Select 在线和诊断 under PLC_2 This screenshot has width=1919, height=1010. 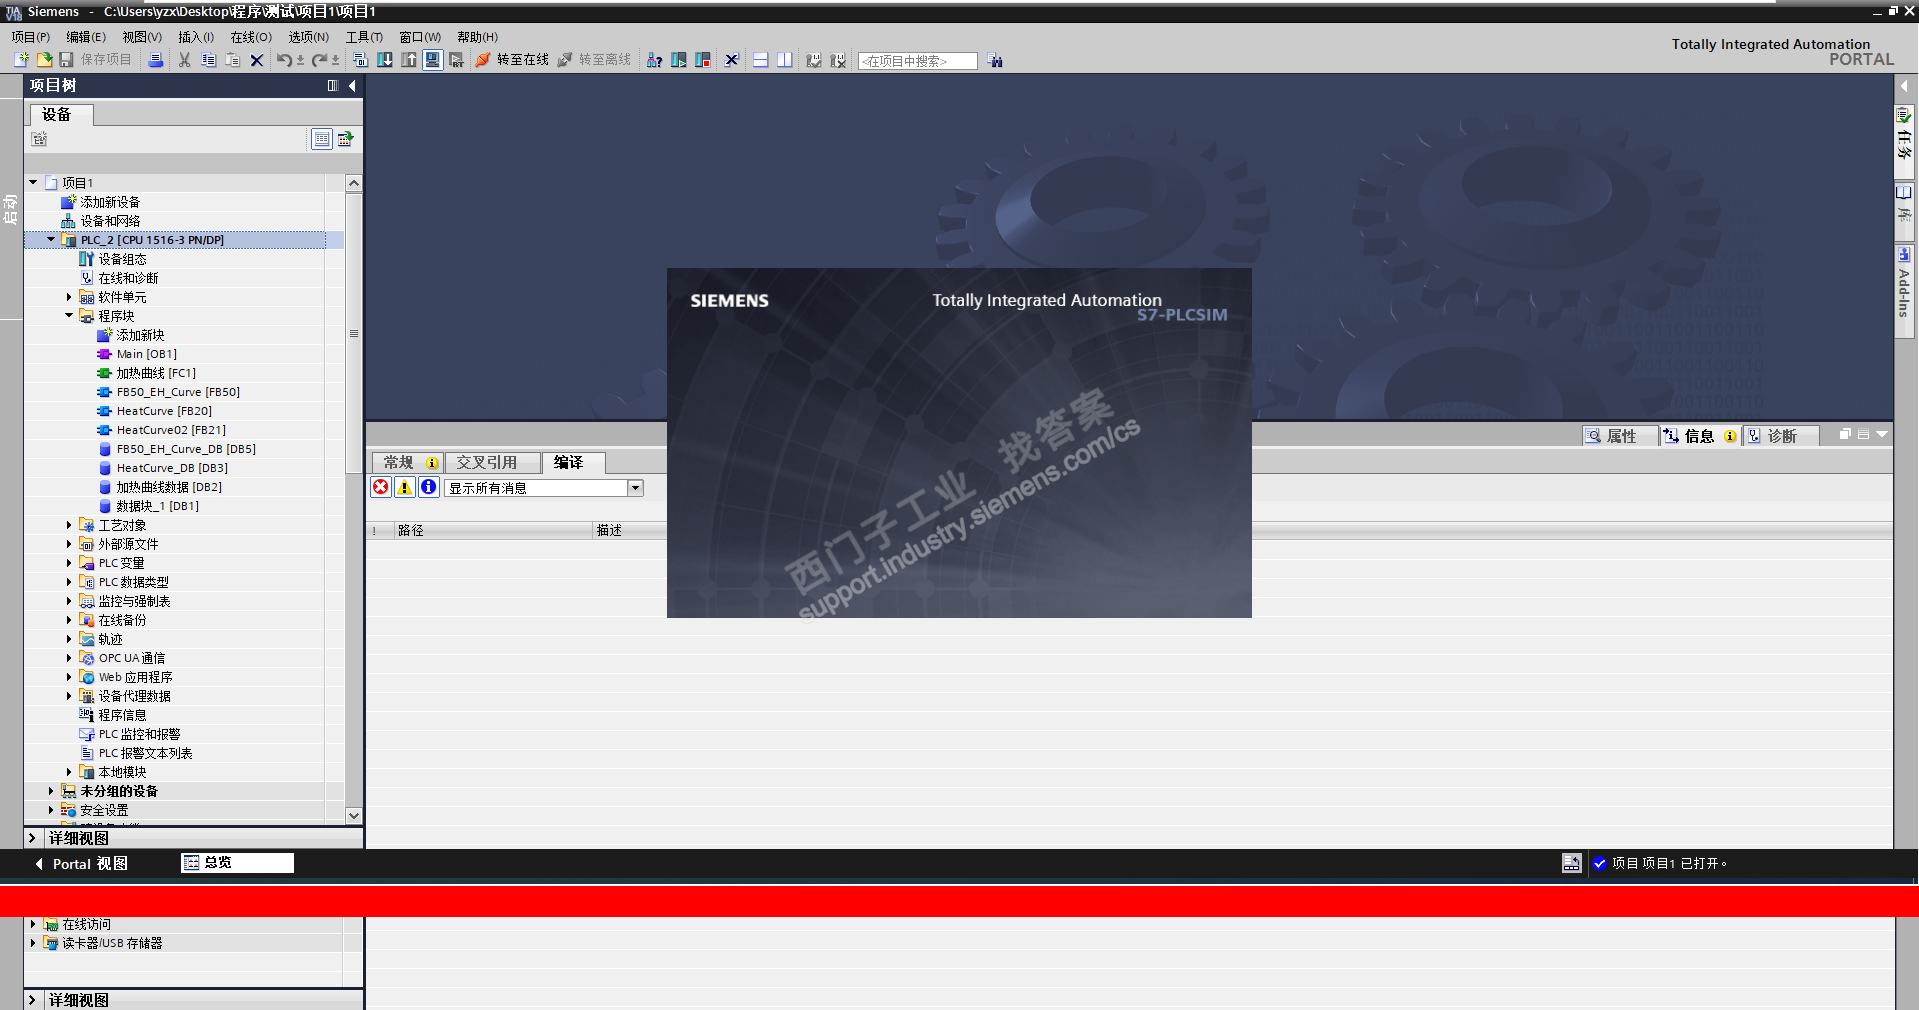128,278
